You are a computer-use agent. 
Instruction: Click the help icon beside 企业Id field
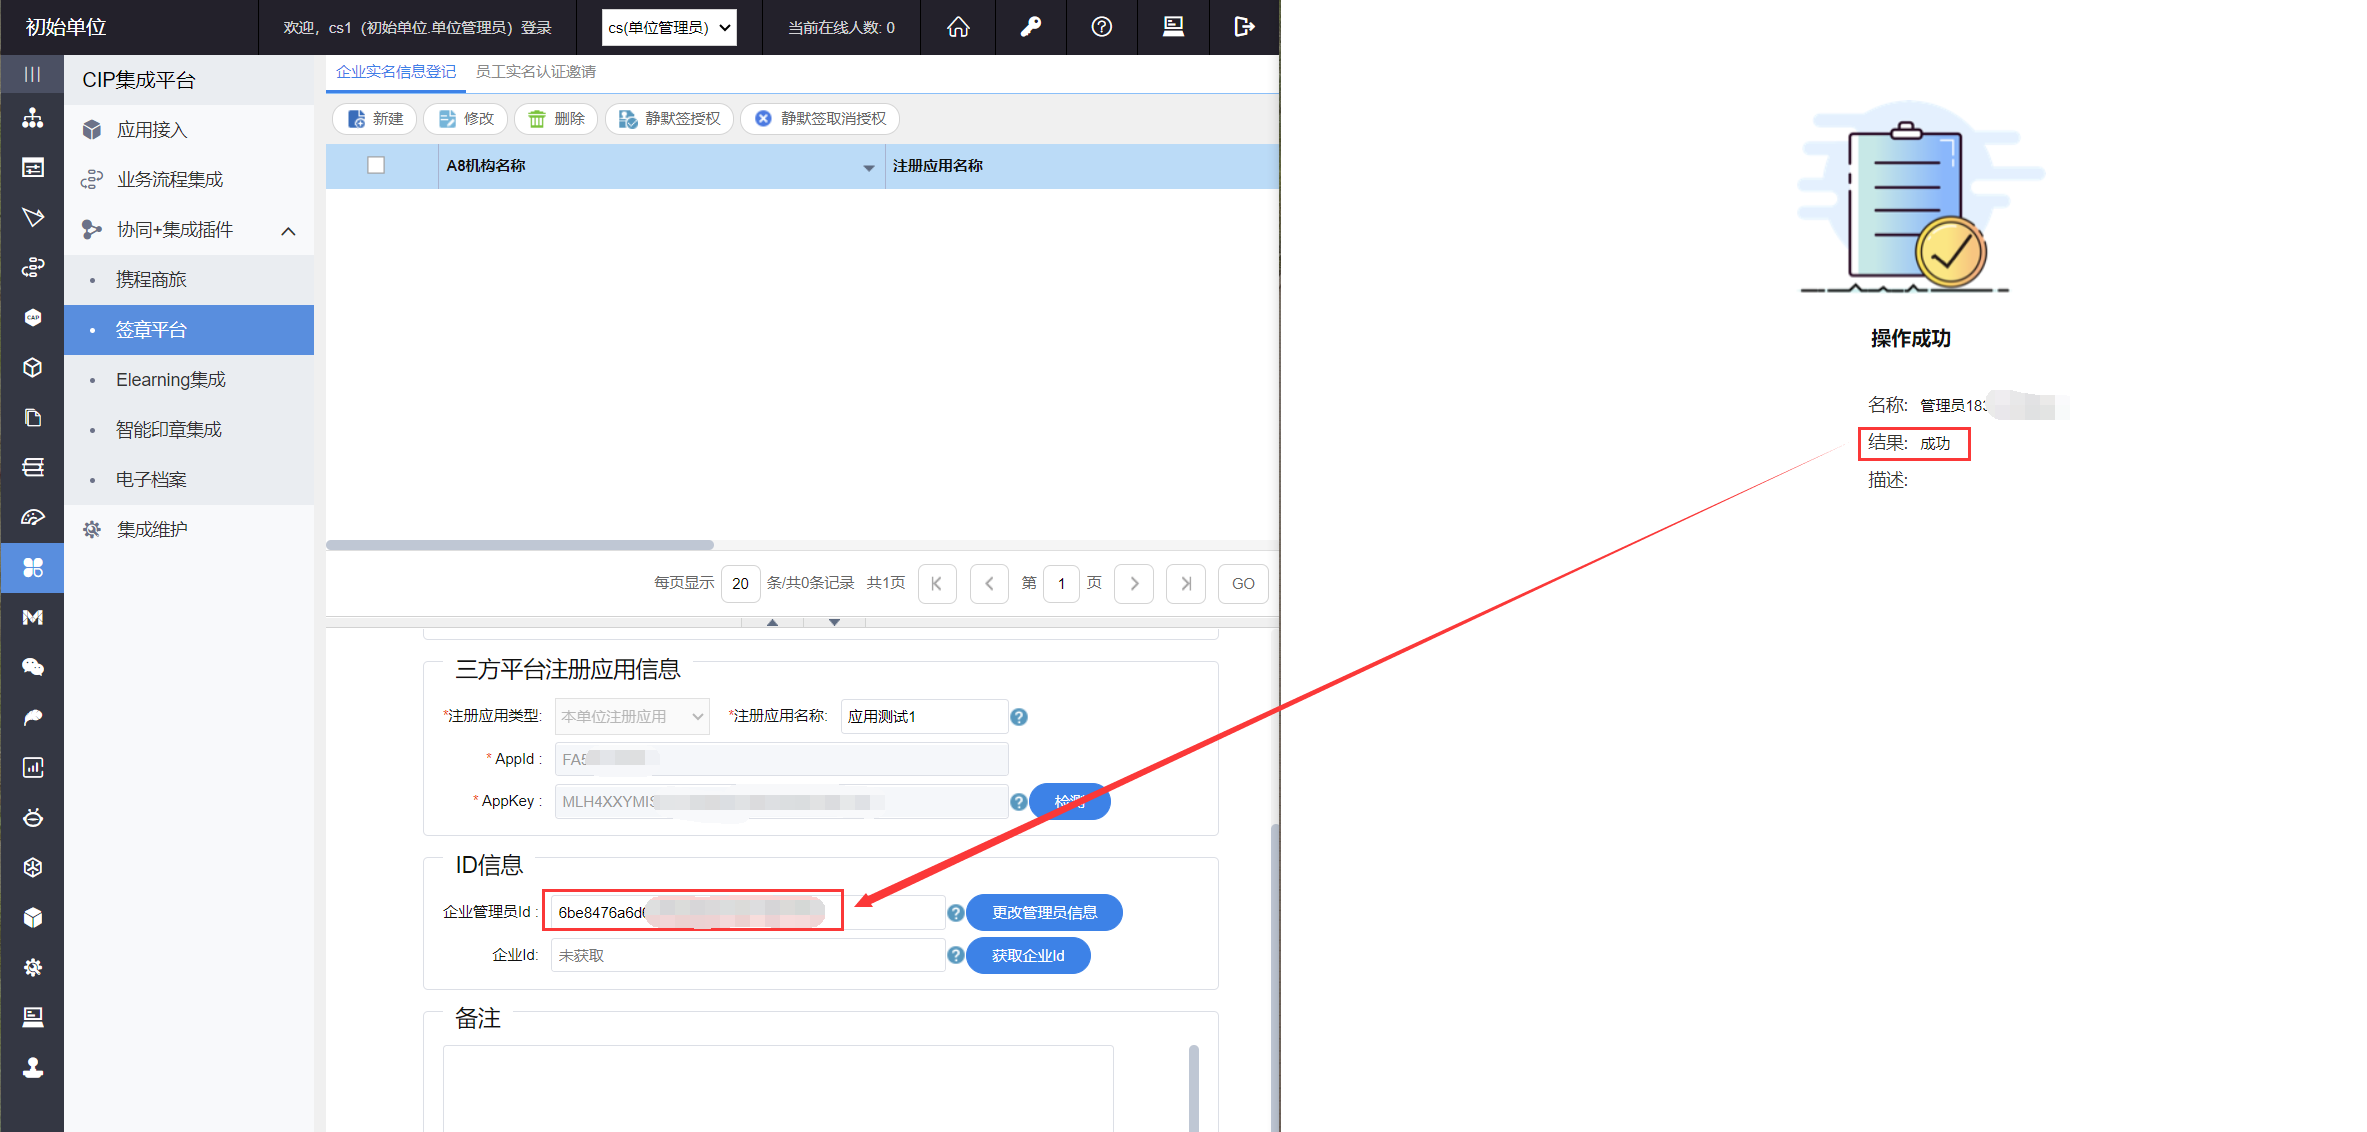pos(955,955)
